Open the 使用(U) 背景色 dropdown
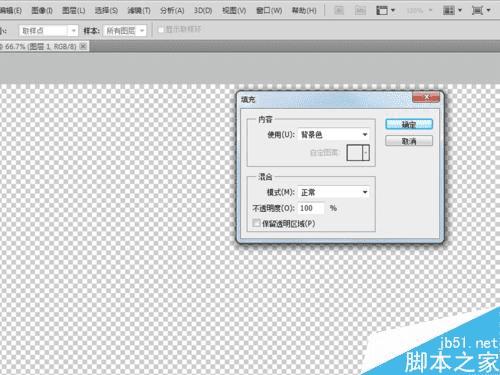 [334, 135]
